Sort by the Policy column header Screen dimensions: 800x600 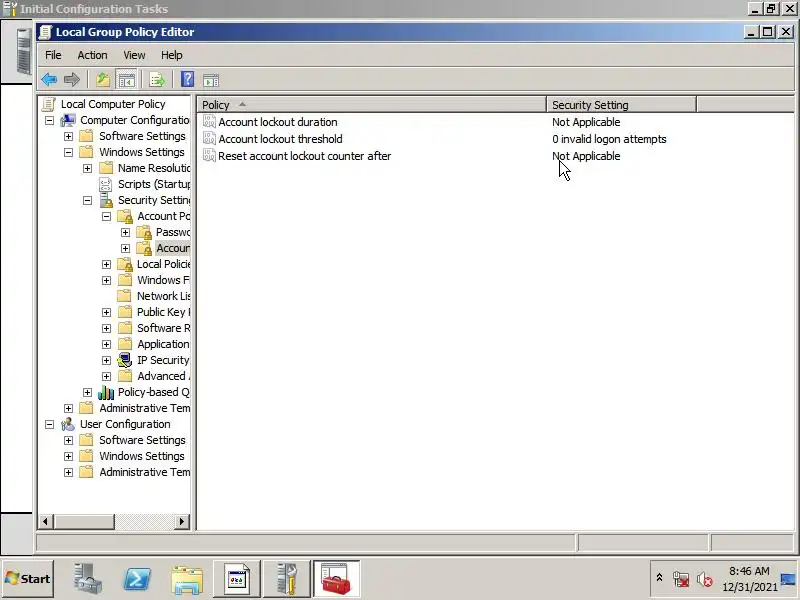point(371,105)
